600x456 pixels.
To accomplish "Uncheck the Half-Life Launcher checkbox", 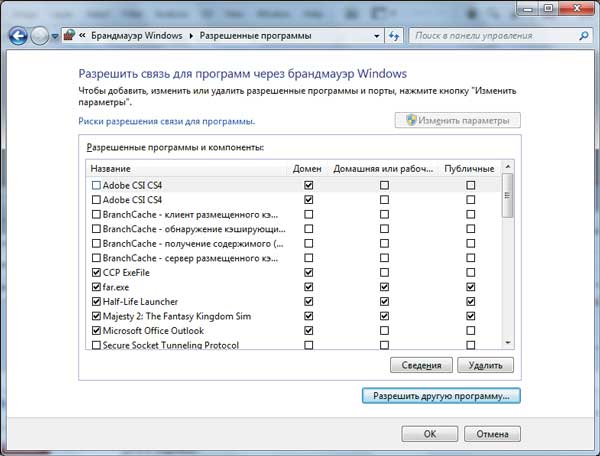I will (x=96, y=301).
